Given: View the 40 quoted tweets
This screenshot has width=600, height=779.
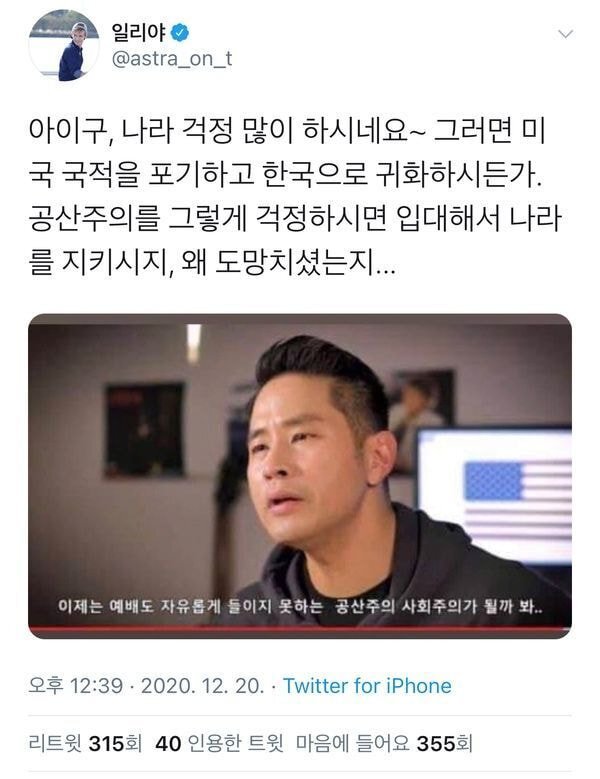Looking at the screenshot, I should tap(220, 744).
